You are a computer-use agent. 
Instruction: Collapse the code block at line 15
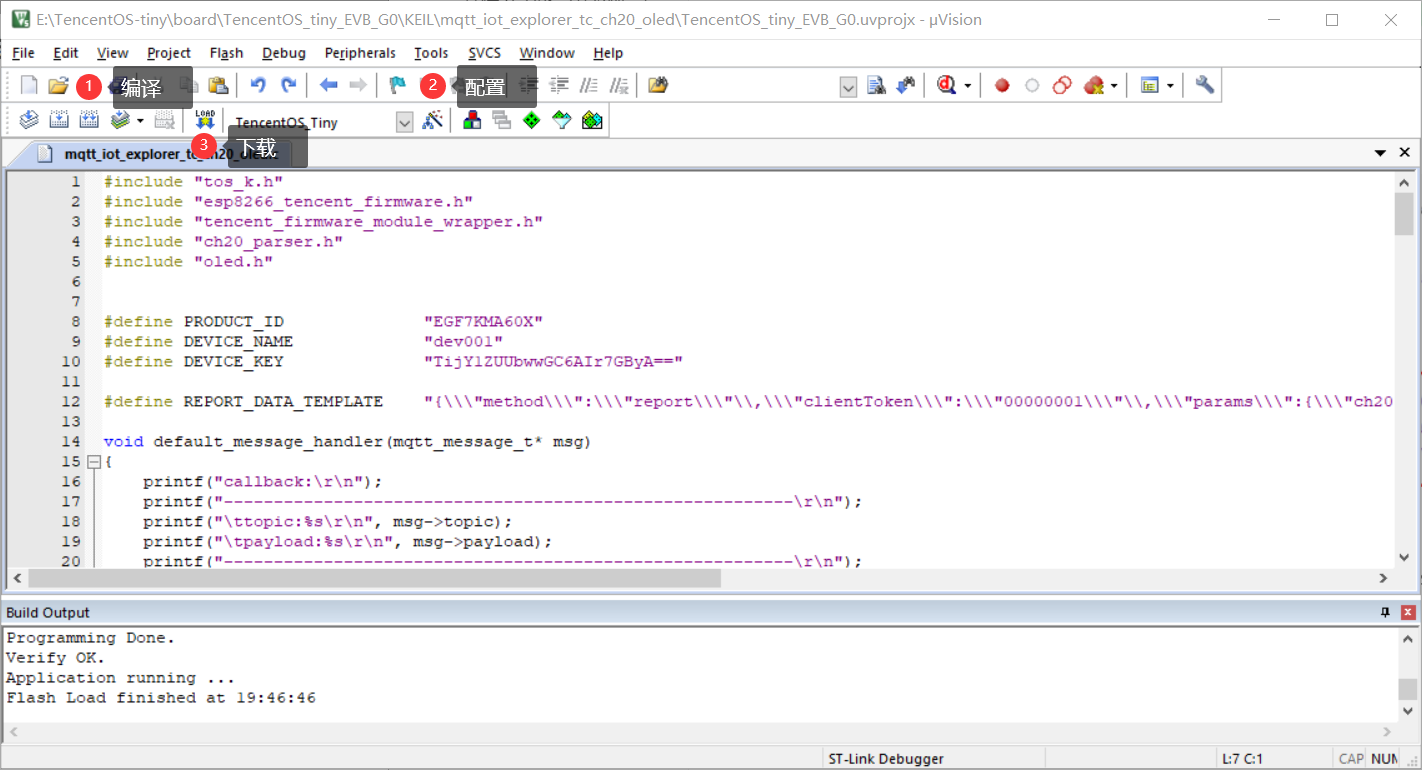click(94, 462)
